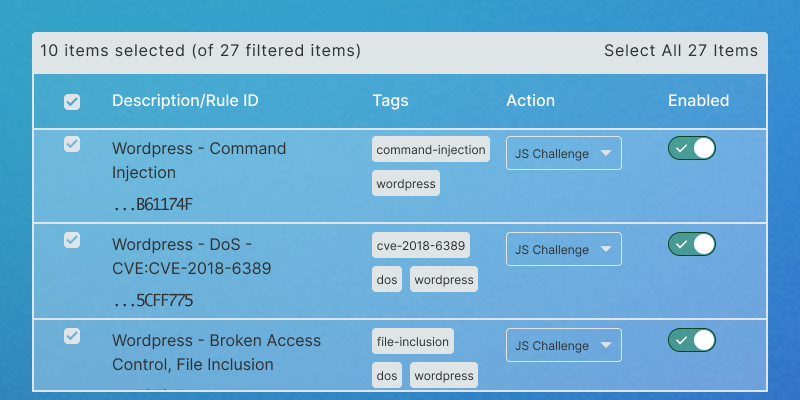This screenshot has height=400, width=800.
Task: Expand JS Challenge dropdown for DoS rule
Action: pos(564,249)
